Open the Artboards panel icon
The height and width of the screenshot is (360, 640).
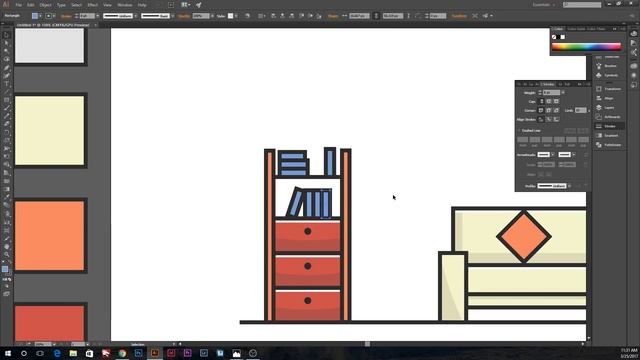pos(599,117)
